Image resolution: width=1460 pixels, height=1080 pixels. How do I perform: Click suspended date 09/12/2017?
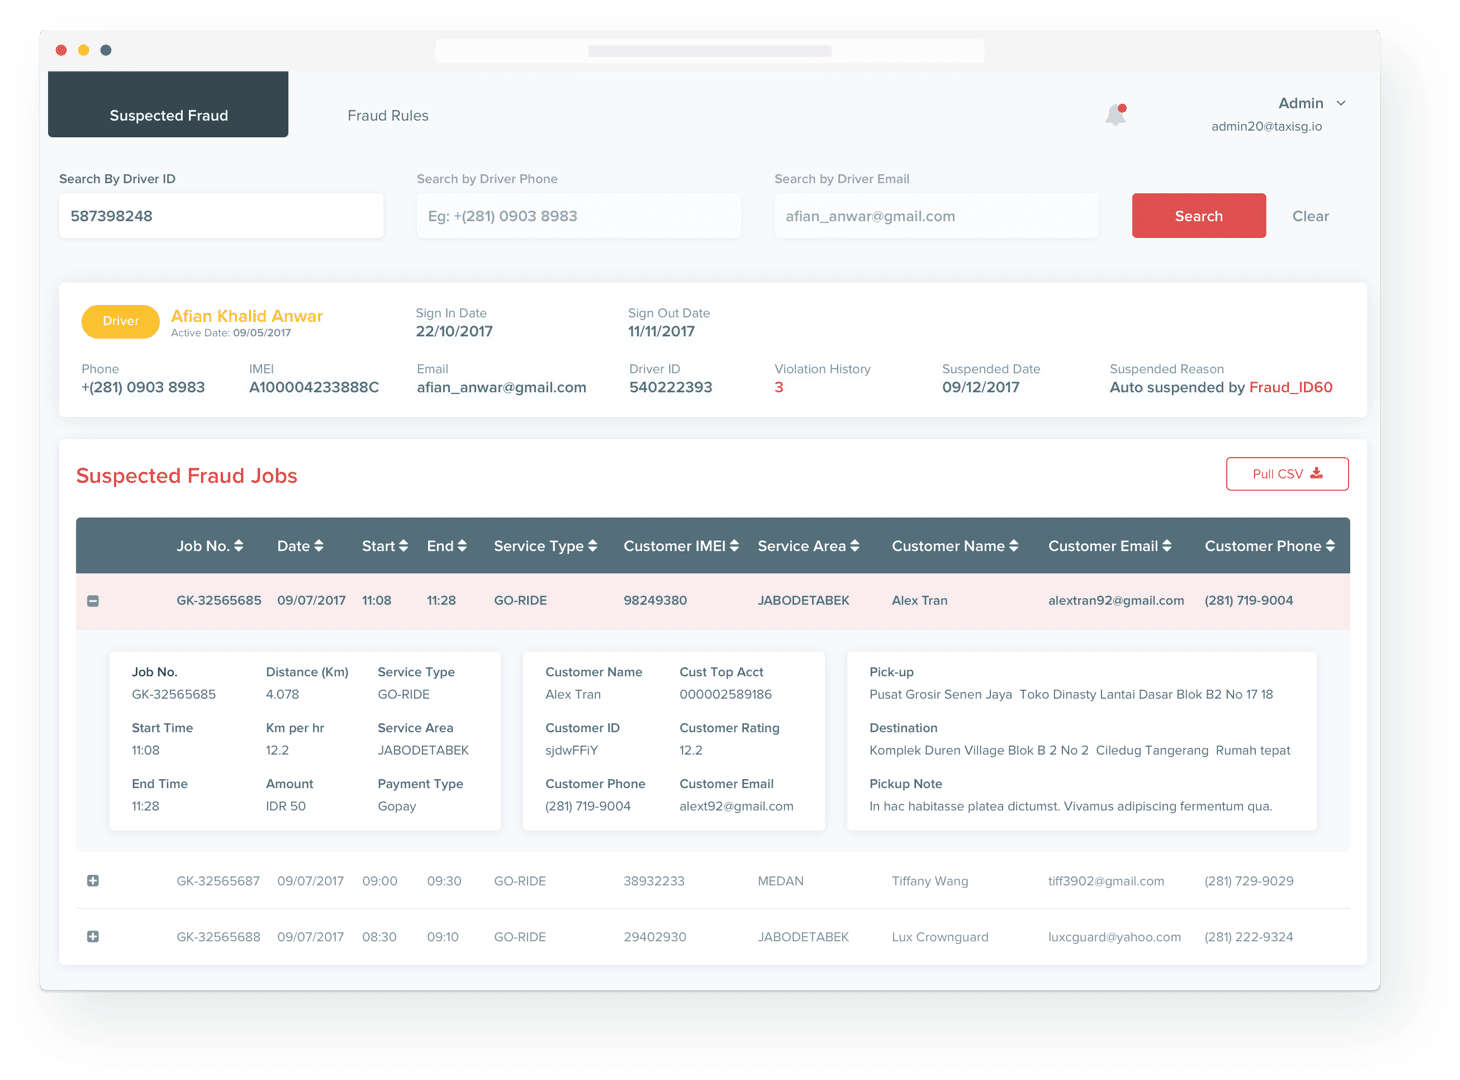(x=981, y=388)
